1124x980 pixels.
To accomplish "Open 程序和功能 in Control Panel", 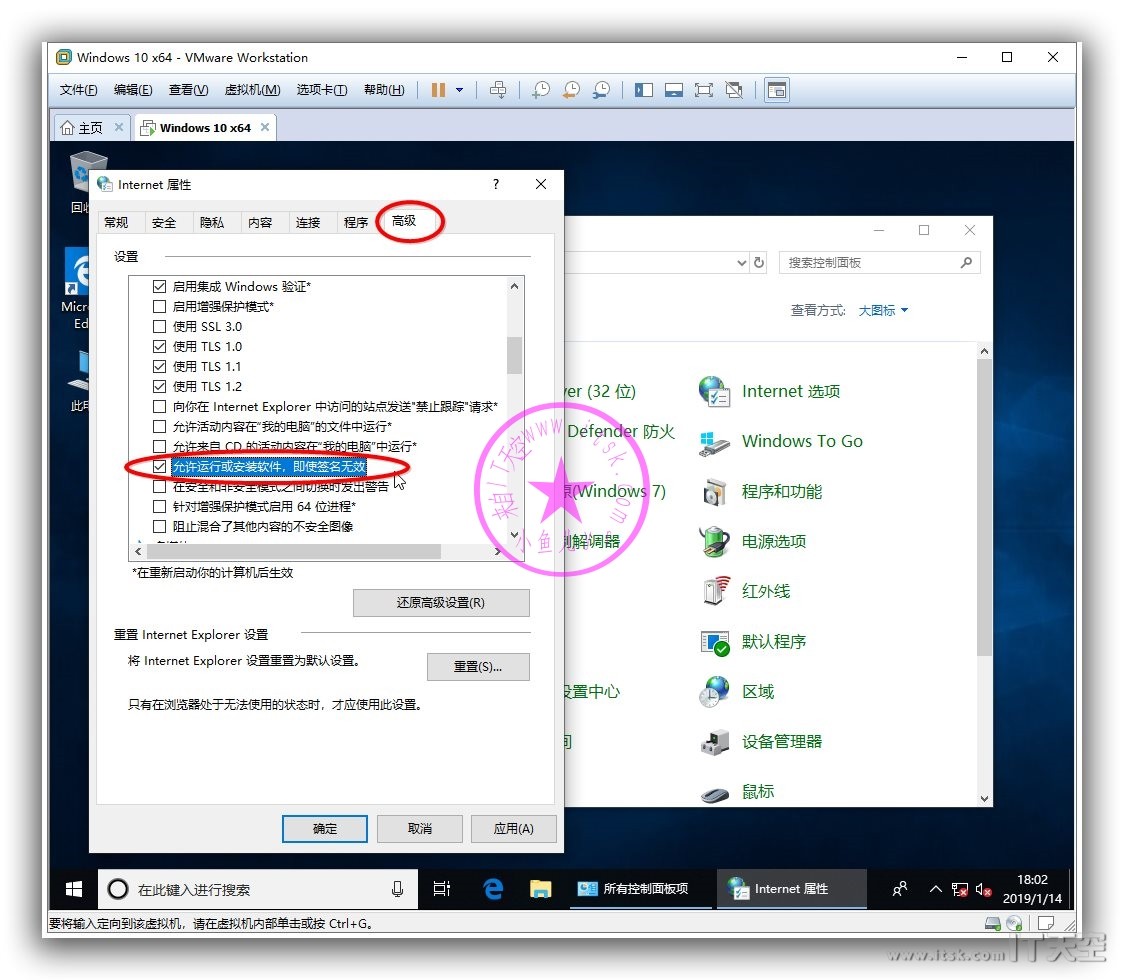I will (761, 492).
